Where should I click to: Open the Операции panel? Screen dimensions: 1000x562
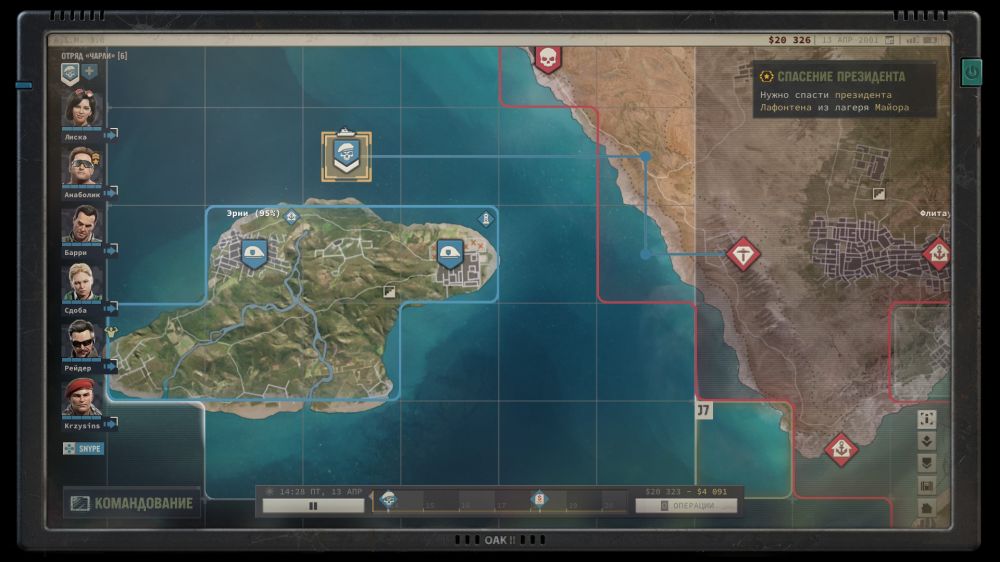click(x=685, y=506)
